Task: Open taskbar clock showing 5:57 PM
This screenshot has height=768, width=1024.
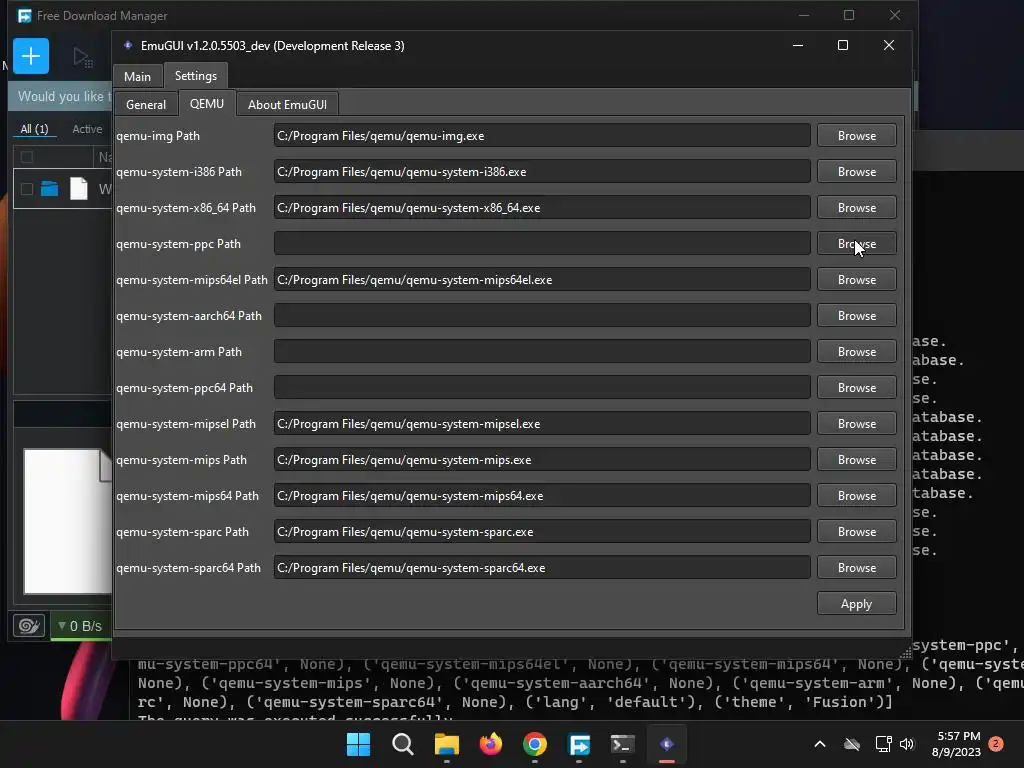Action: (x=957, y=744)
